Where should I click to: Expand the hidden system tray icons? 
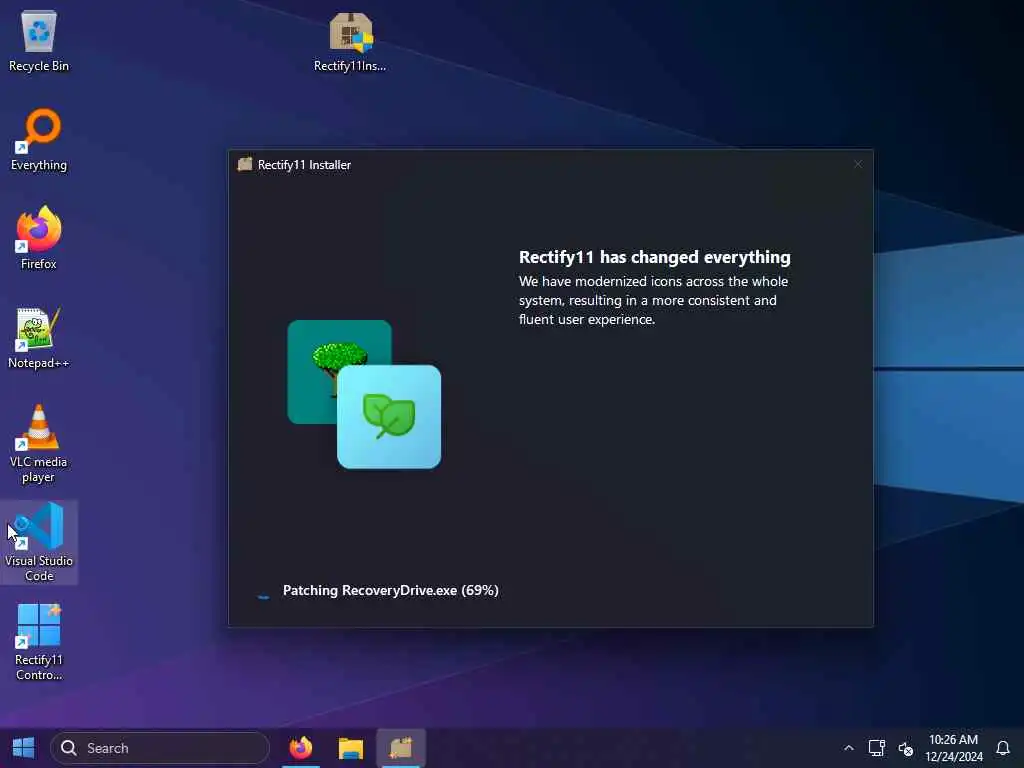848,748
